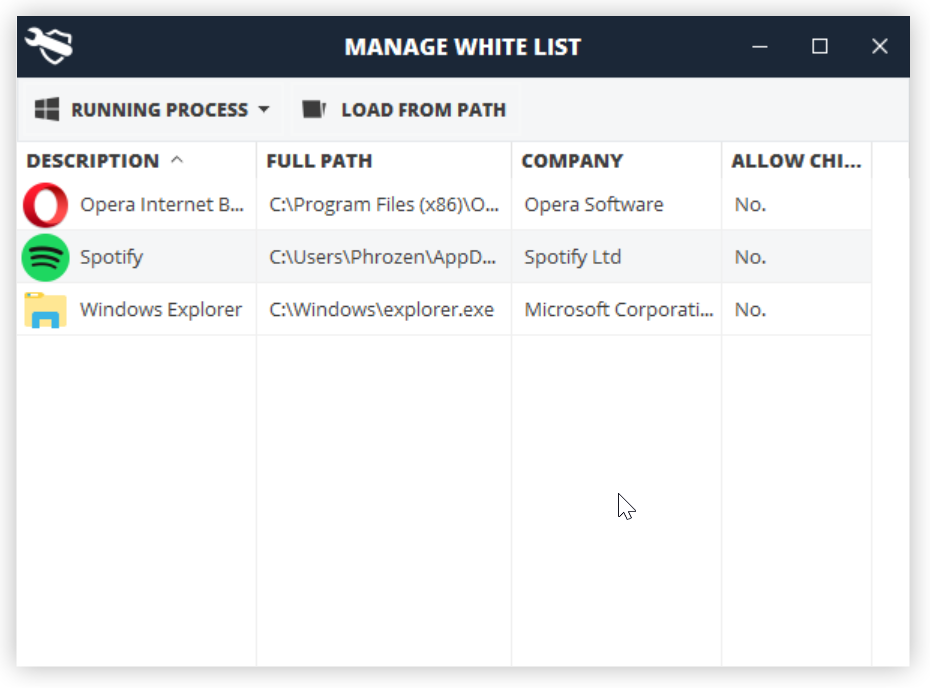Click the folder icon beside Load From Path
The height and width of the screenshot is (688, 930).
click(314, 110)
